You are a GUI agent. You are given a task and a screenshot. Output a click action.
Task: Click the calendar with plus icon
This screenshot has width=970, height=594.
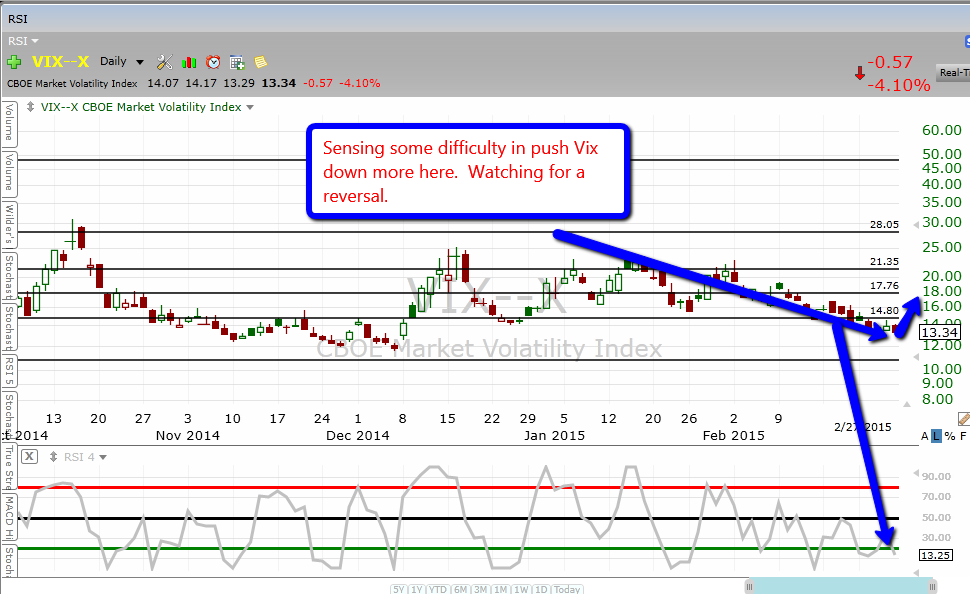coord(237,62)
